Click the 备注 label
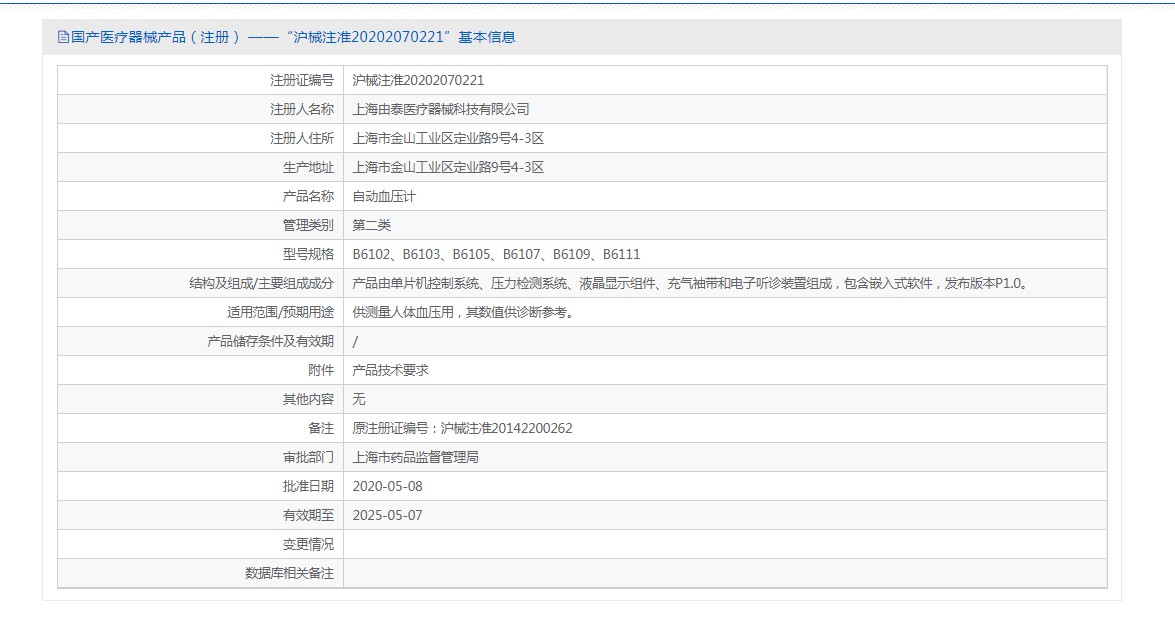Image resolution: width=1175 pixels, height=626 pixels. [x=321, y=428]
